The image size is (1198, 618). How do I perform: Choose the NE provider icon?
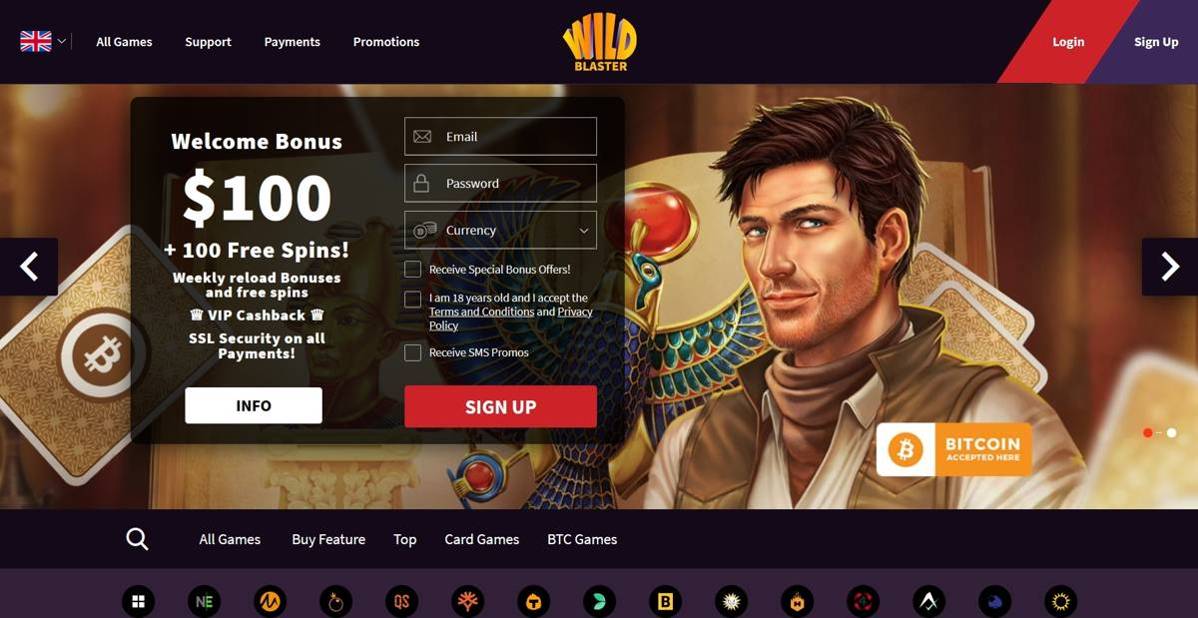tap(204, 601)
